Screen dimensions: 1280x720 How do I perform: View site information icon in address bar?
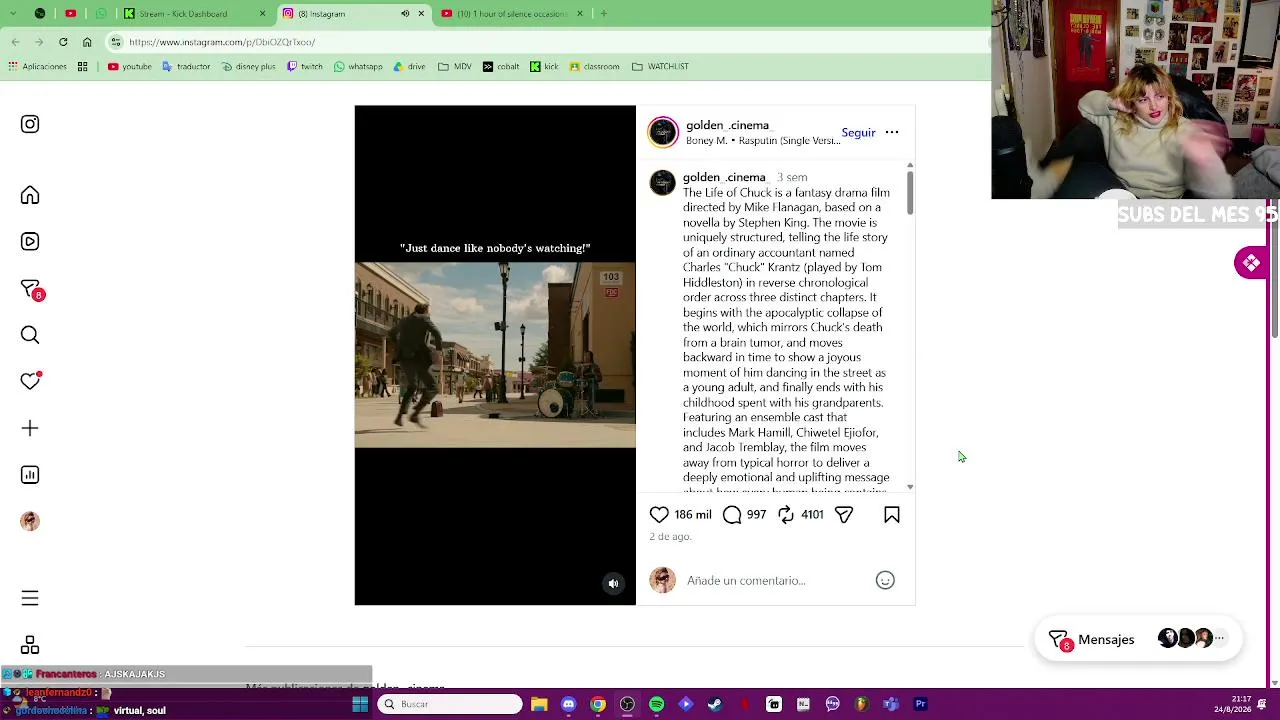pos(117,42)
